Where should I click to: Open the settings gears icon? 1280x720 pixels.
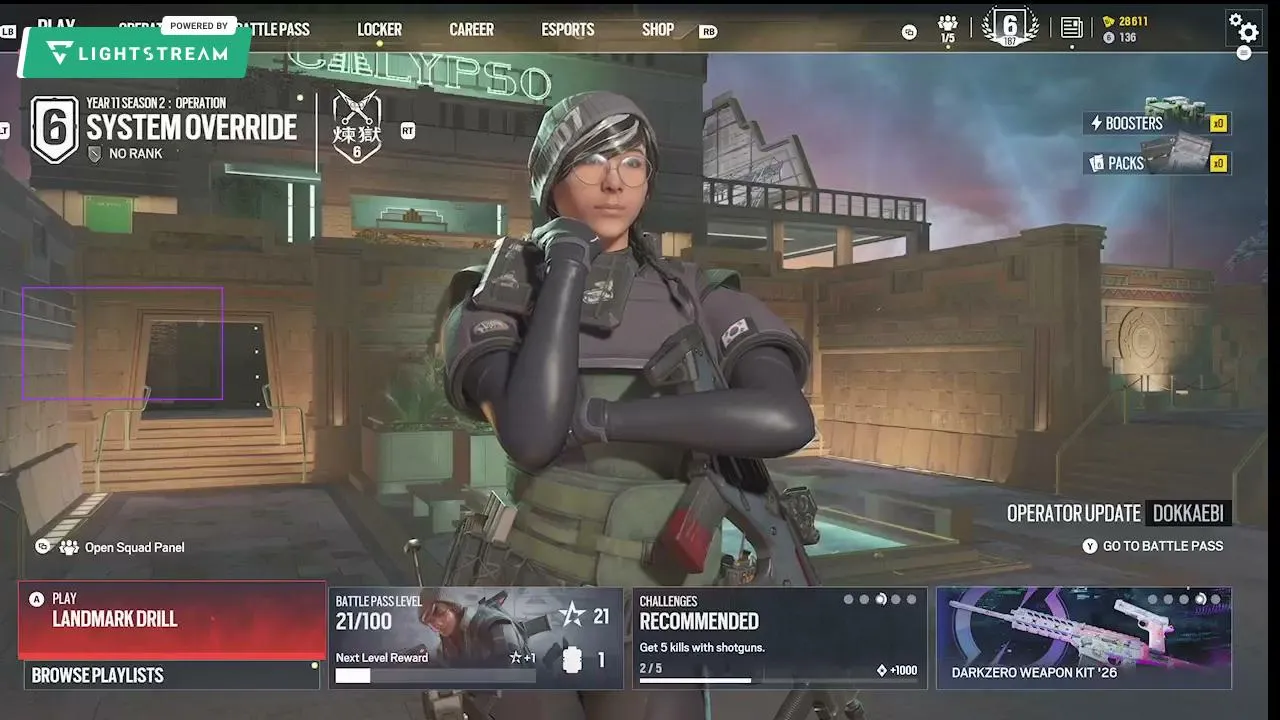pyautogui.click(x=1243, y=27)
